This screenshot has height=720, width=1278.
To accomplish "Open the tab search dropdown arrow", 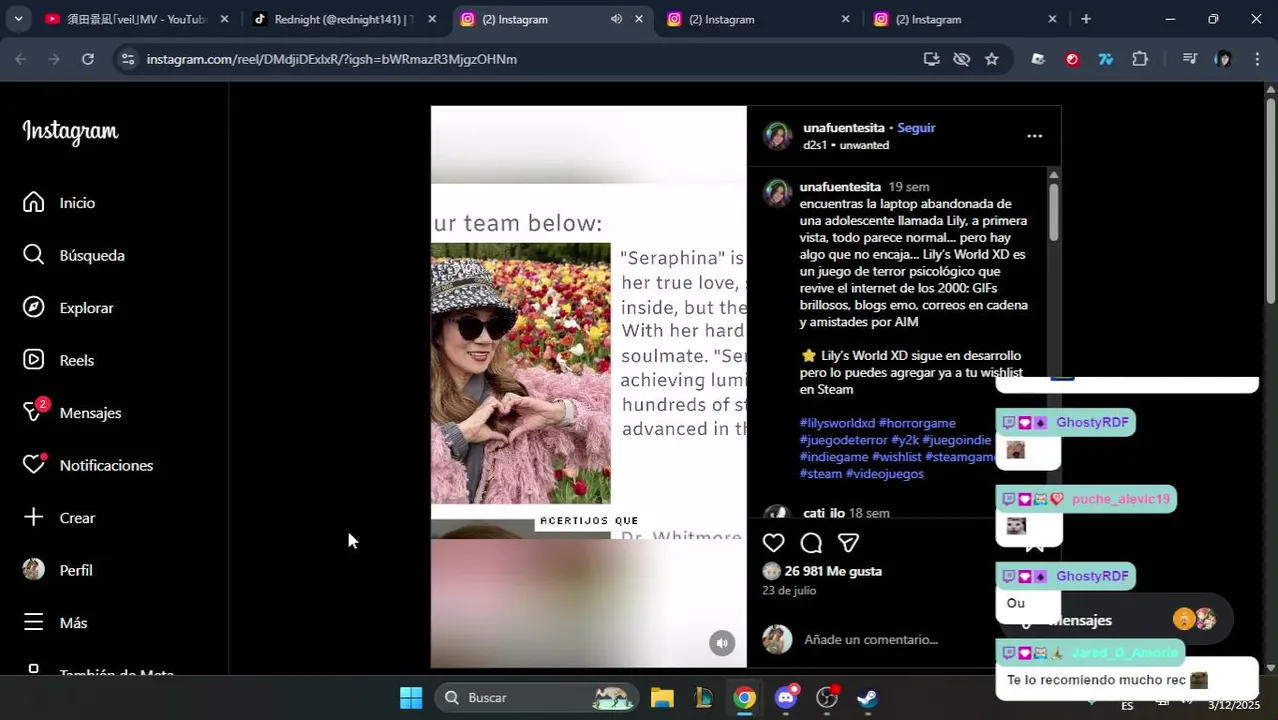I will click(18, 19).
